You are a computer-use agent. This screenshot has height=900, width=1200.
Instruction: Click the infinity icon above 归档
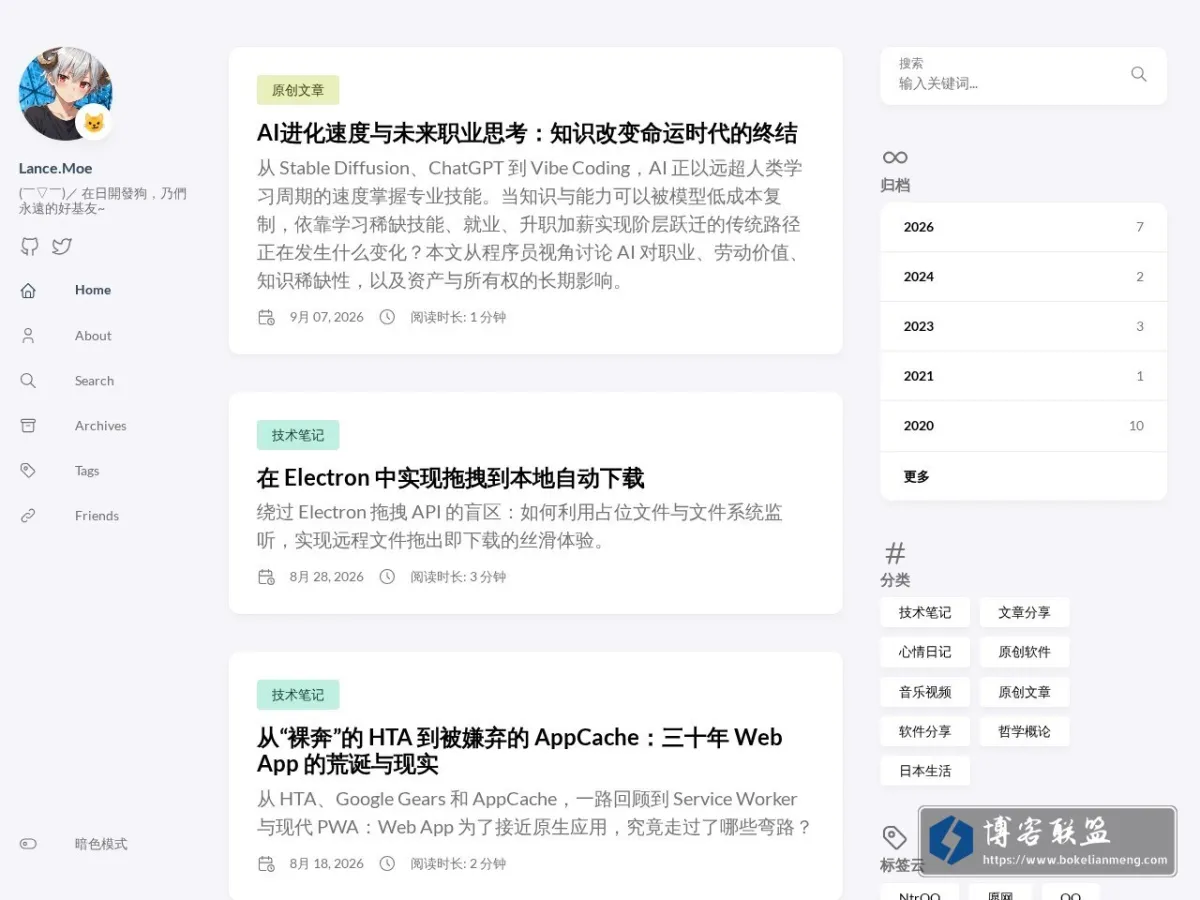pos(895,157)
